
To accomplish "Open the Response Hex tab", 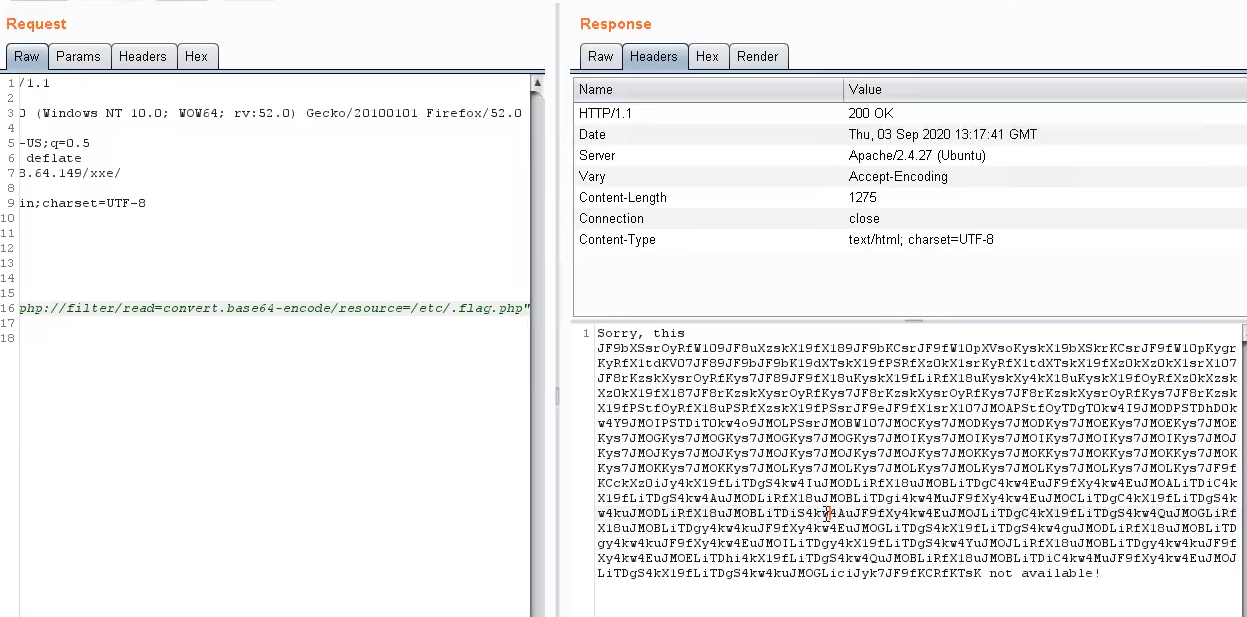I will click(x=708, y=56).
